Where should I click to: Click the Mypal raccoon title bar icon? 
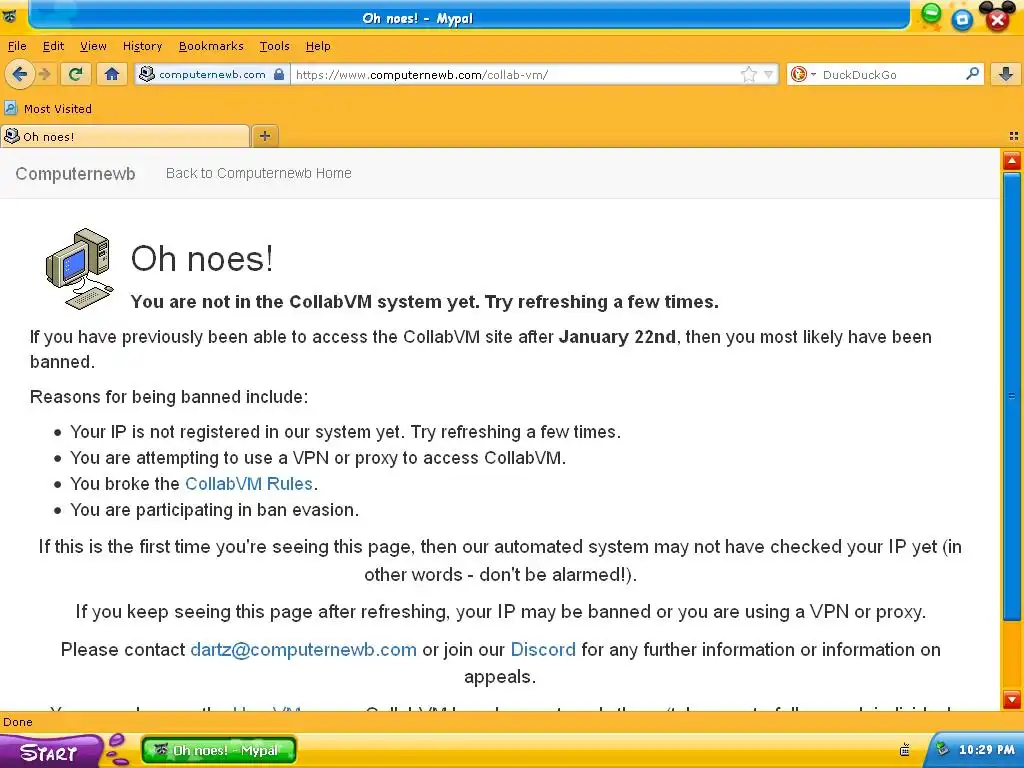pyautogui.click(x=10, y=16)
